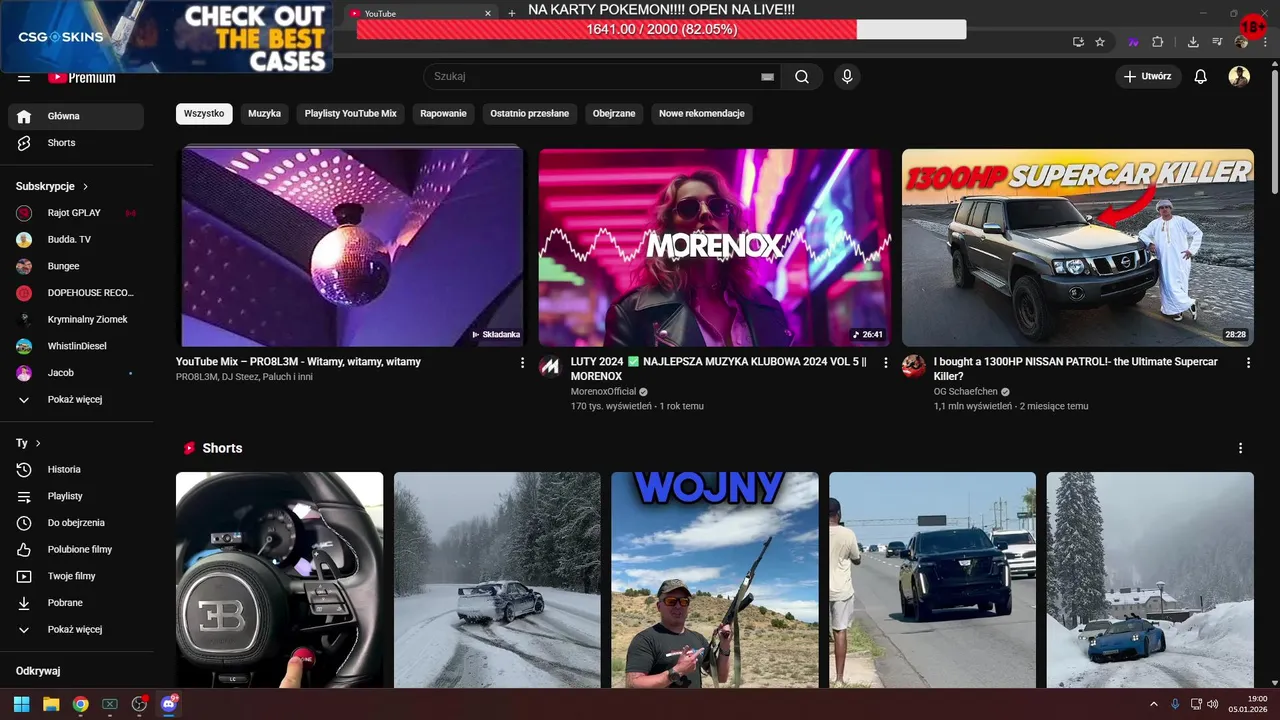Open the browser extensions puzzle icon
1280x720 pixels.
[x=1158, y=42]
